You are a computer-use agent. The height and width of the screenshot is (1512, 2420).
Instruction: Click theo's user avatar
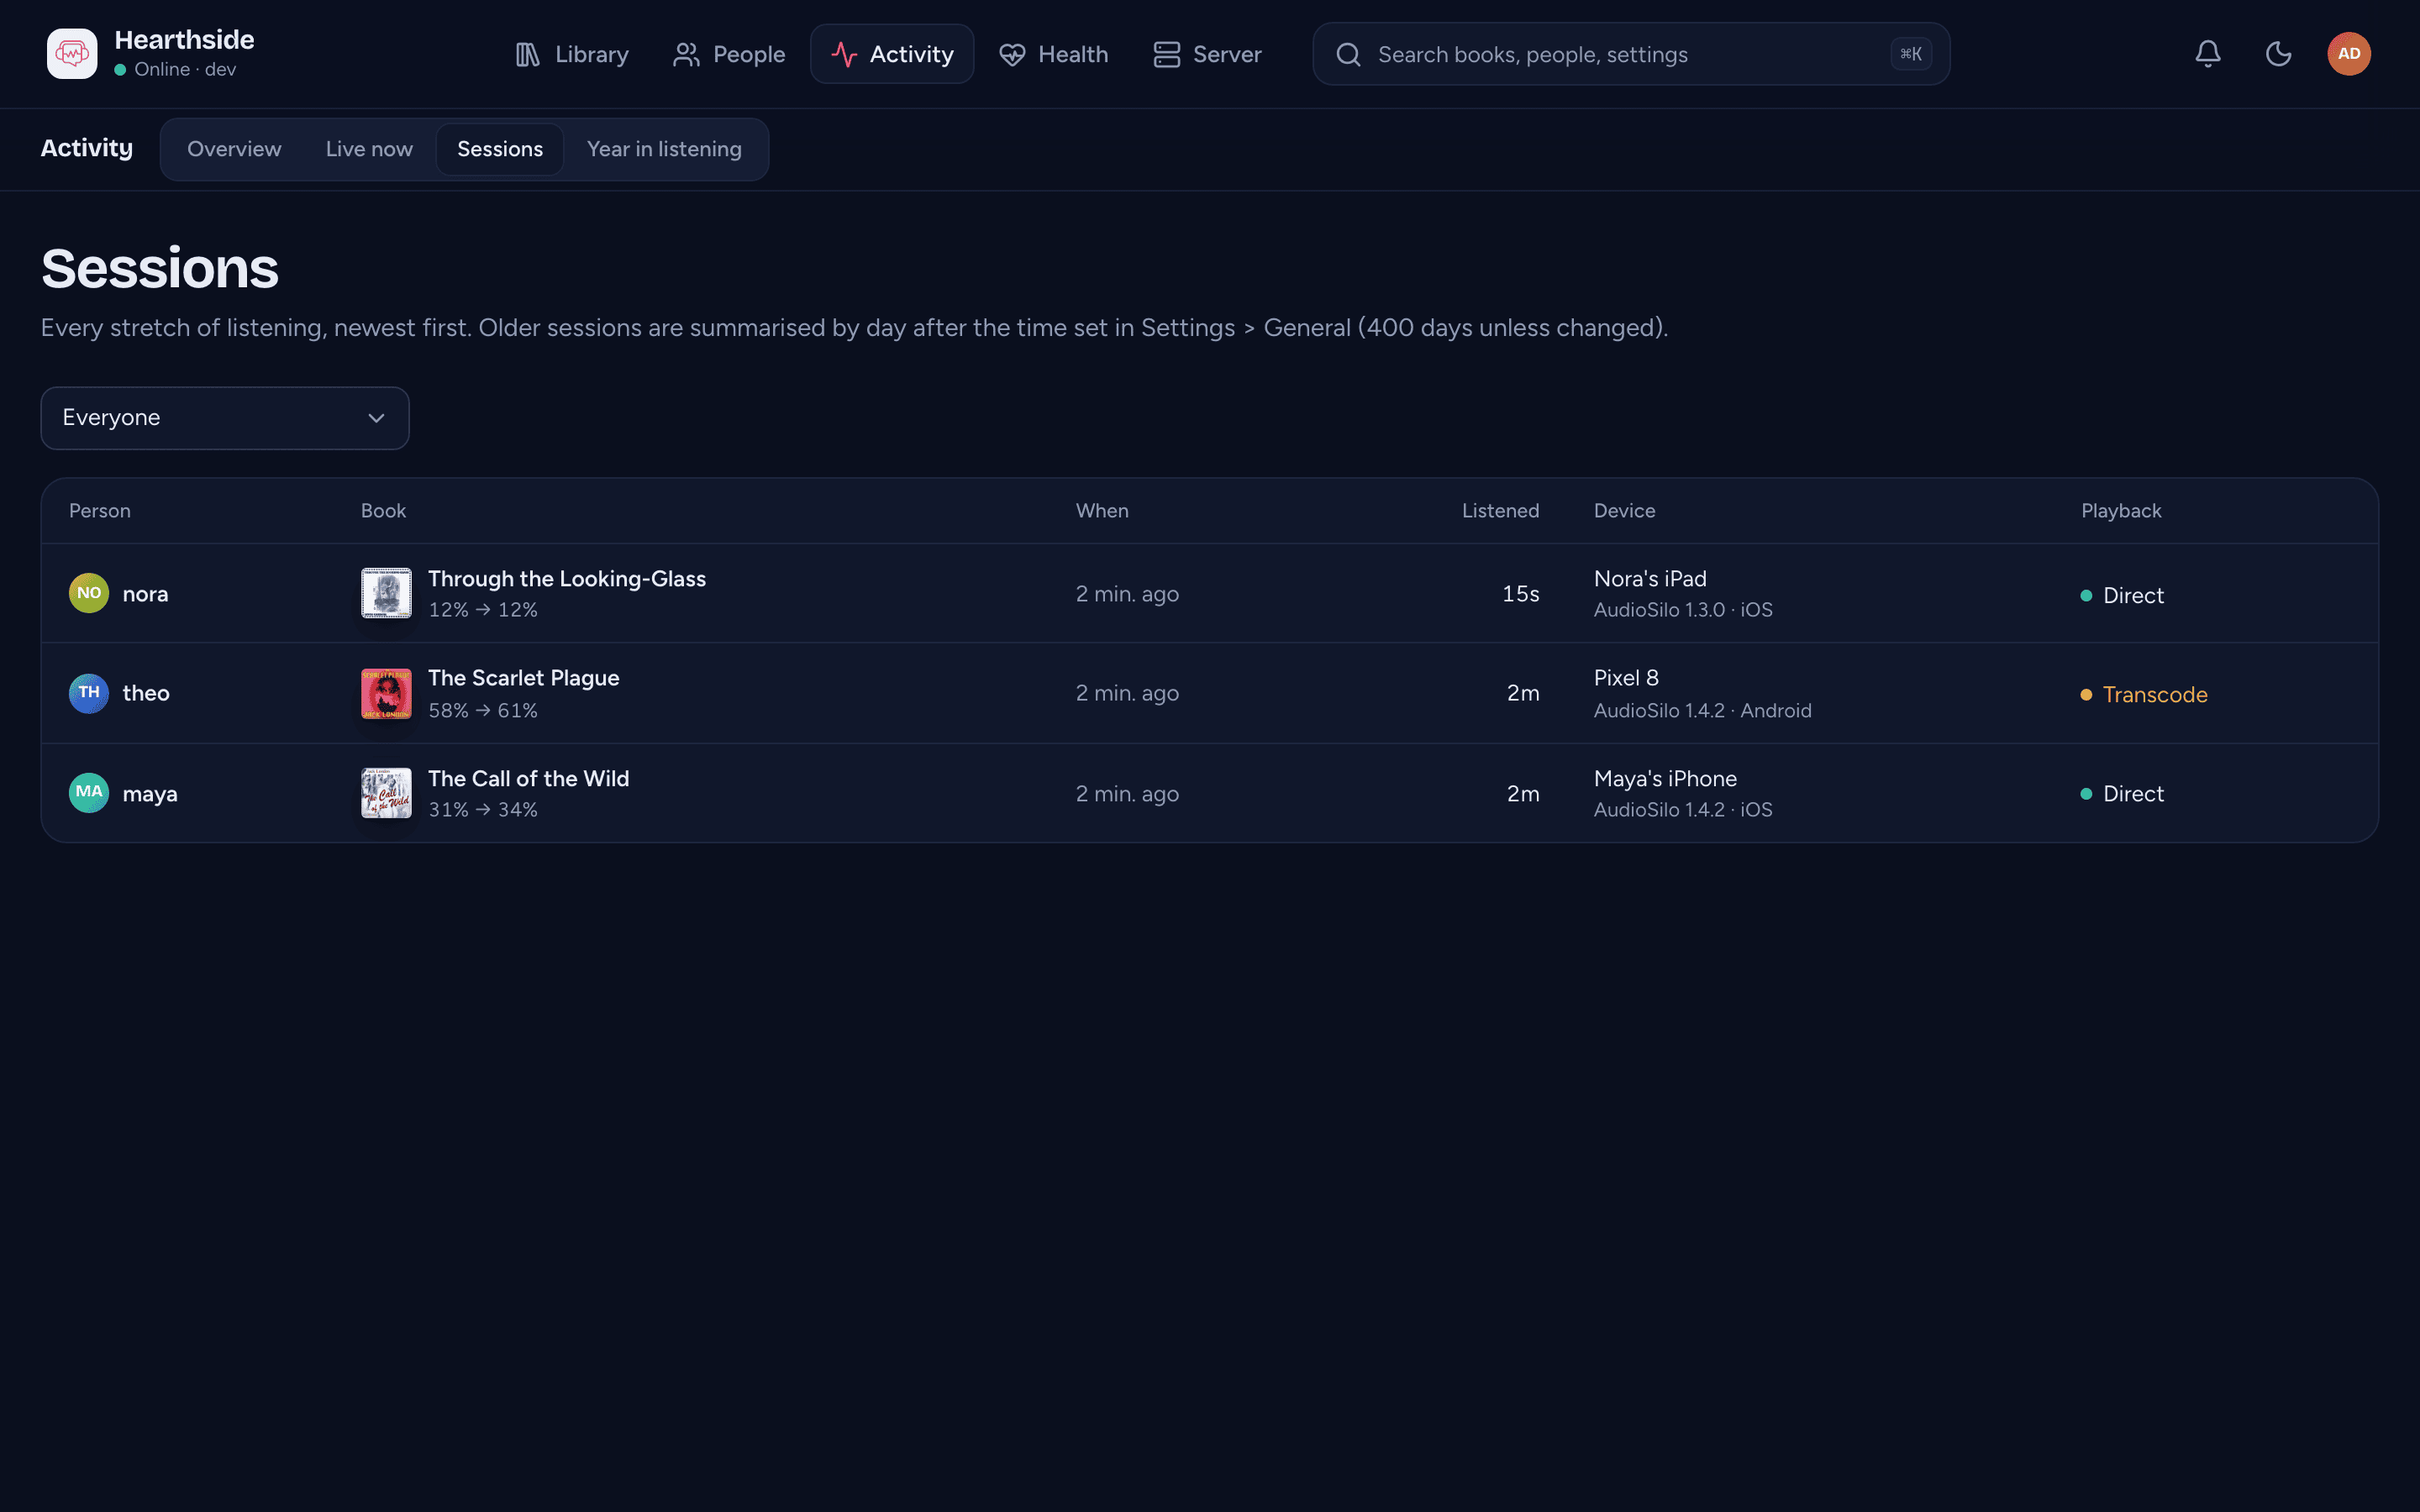tap(89, 693)
